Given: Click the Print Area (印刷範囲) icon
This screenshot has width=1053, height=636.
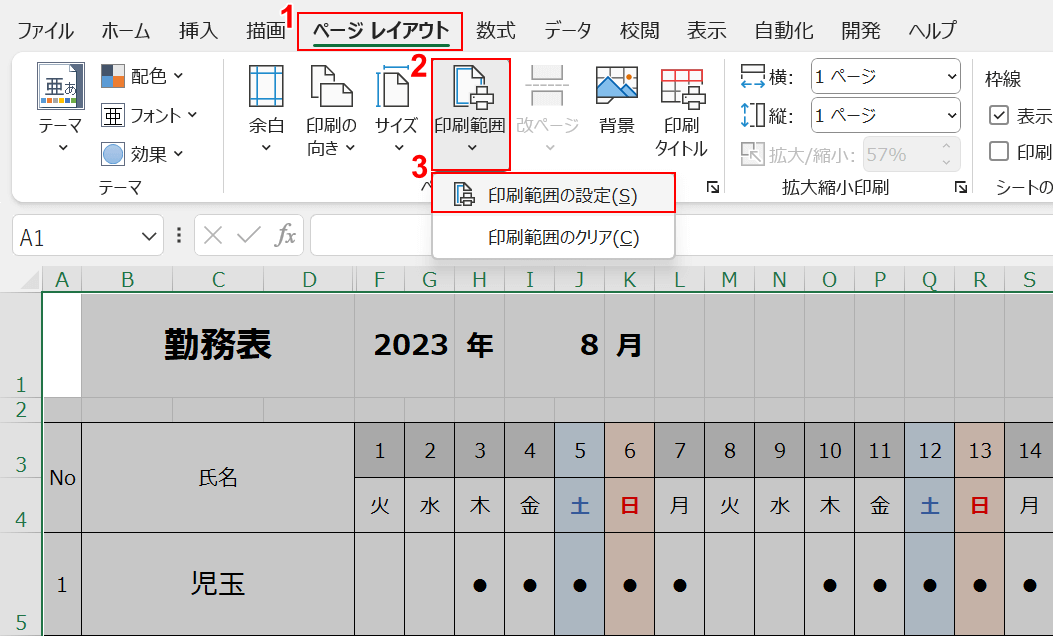Looking at the screenshot, I should 470,88.
